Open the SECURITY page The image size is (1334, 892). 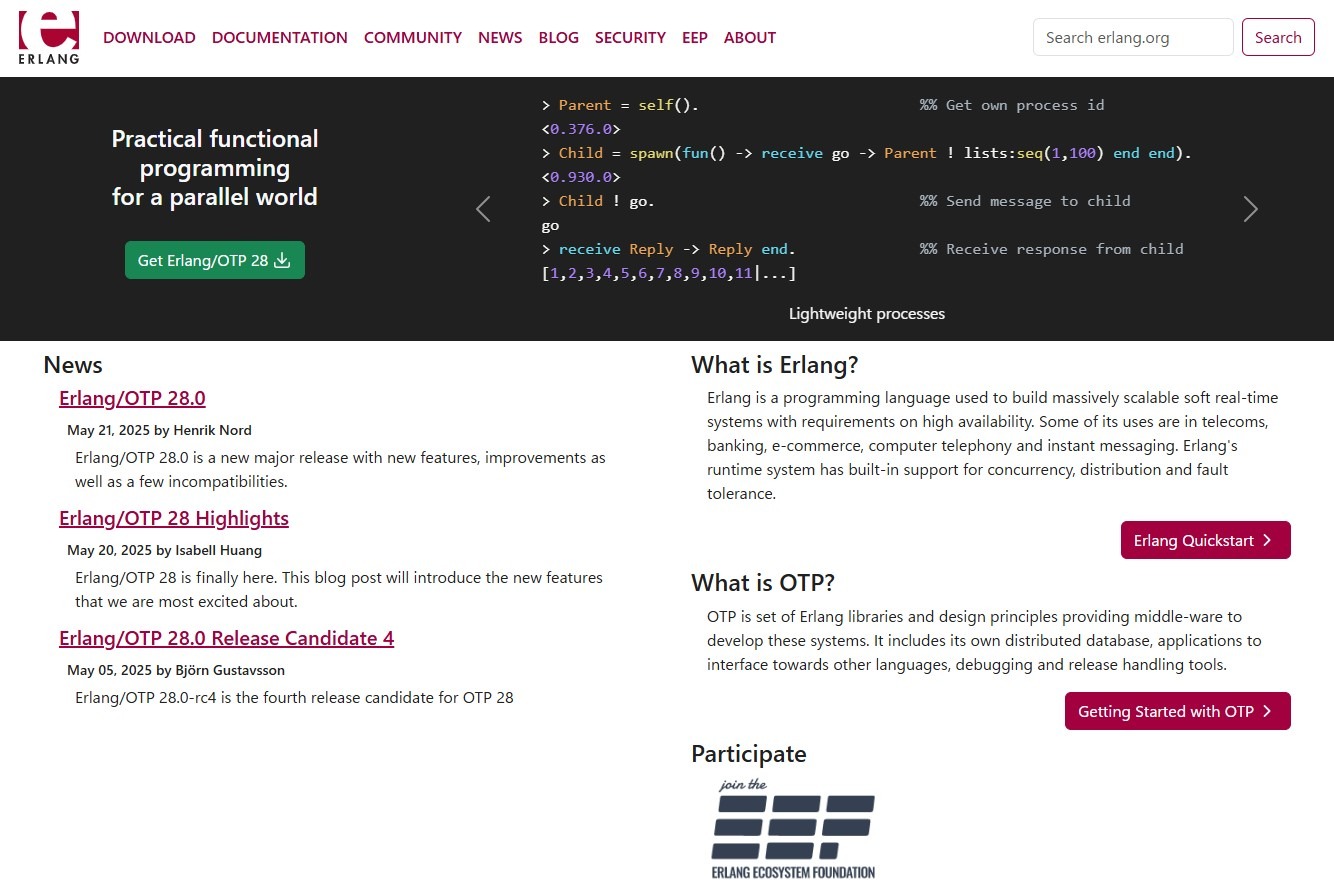tap(630, 38)
